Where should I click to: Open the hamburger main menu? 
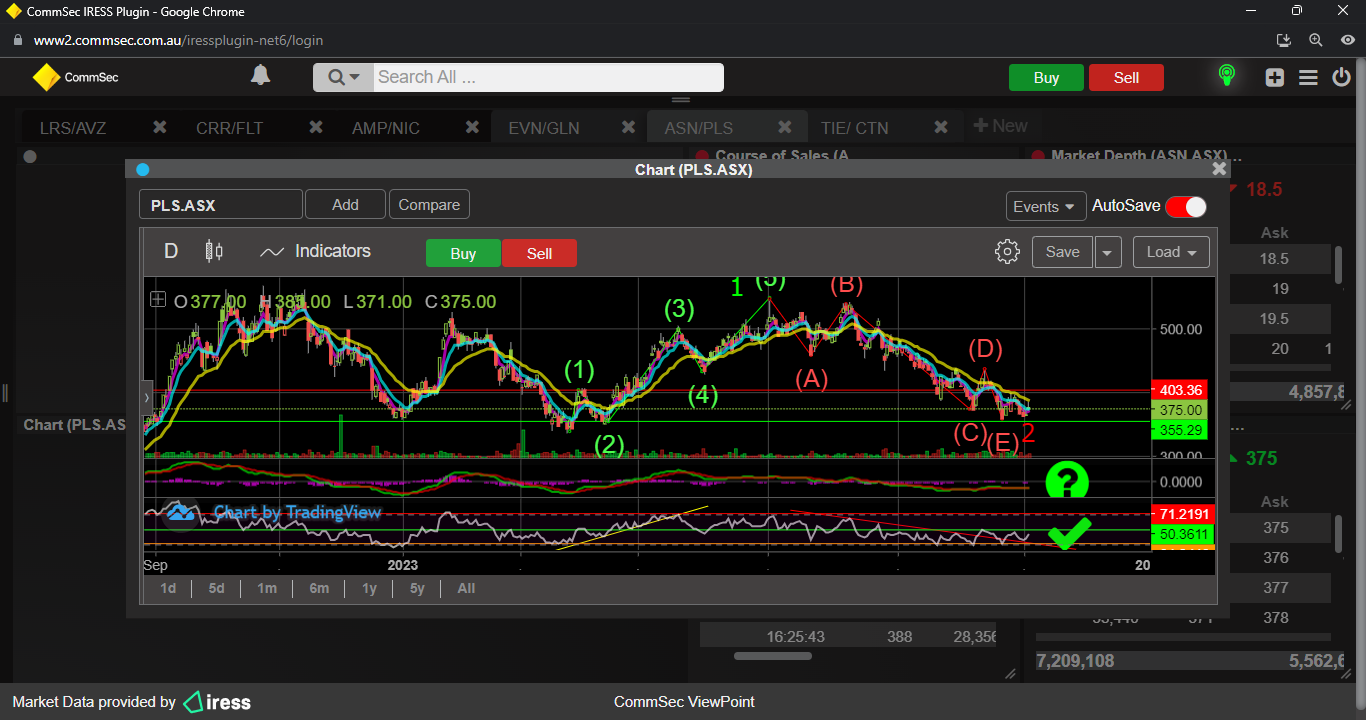click(1308, 77)
